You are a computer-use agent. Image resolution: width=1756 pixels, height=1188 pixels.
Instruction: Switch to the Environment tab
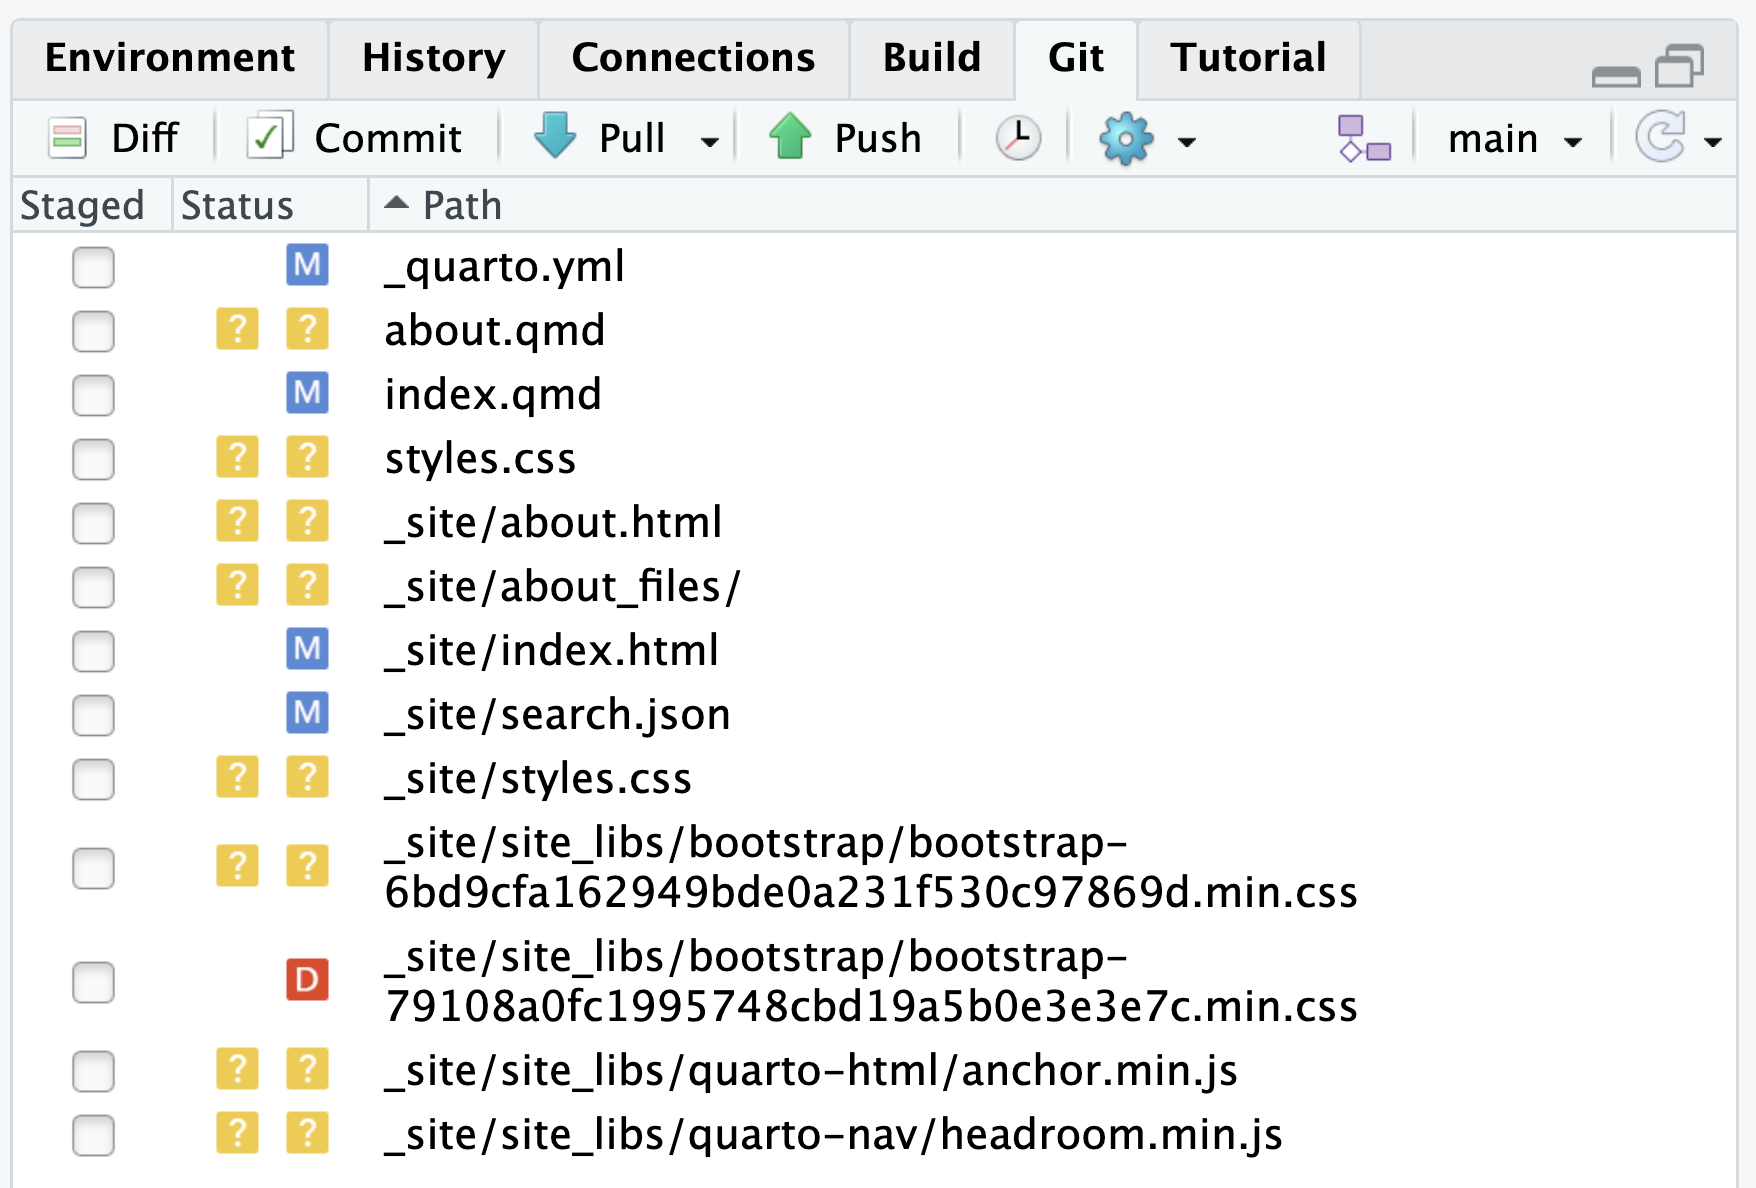pyautogui.click(x=170, y=58)
